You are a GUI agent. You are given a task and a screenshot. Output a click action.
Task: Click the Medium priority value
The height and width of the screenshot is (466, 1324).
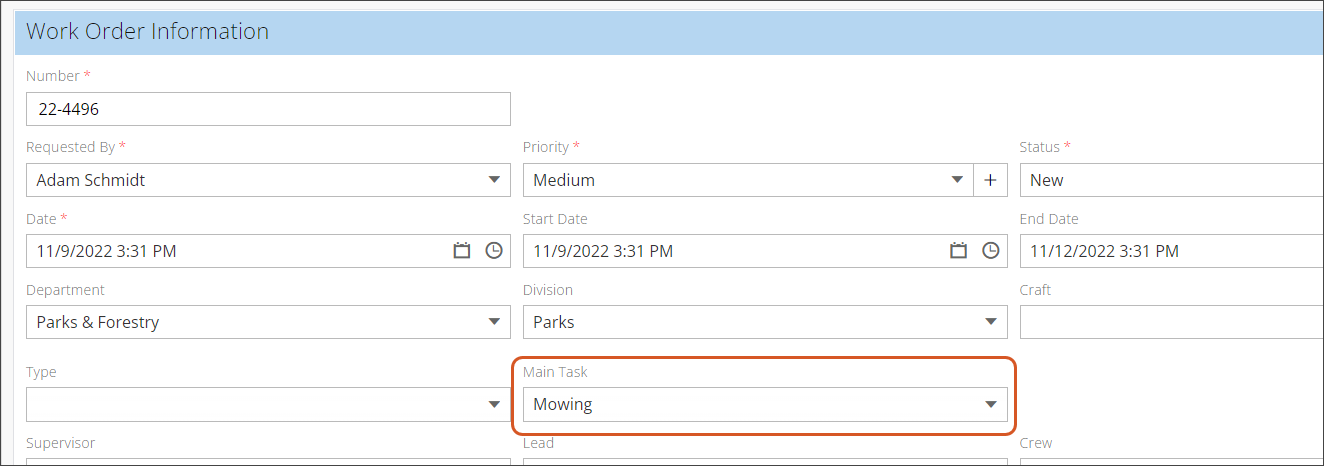pos(564,180)
